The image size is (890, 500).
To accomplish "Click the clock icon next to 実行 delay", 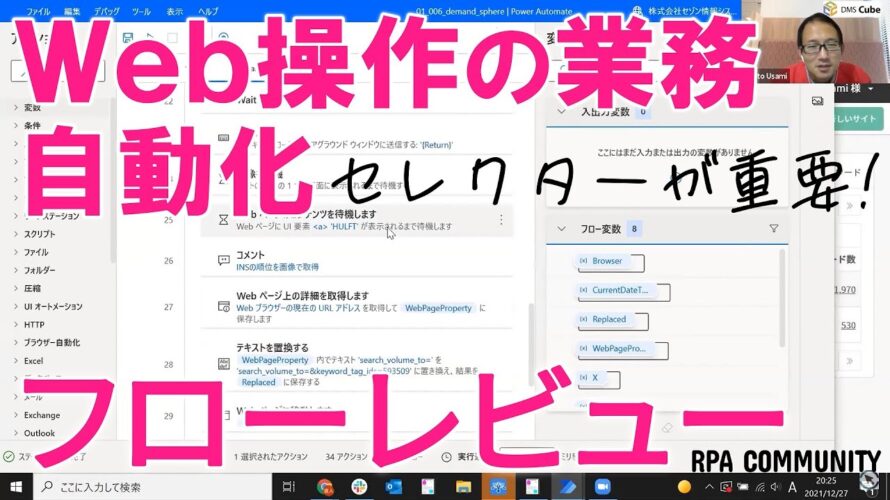I will [x=447, y=457].
